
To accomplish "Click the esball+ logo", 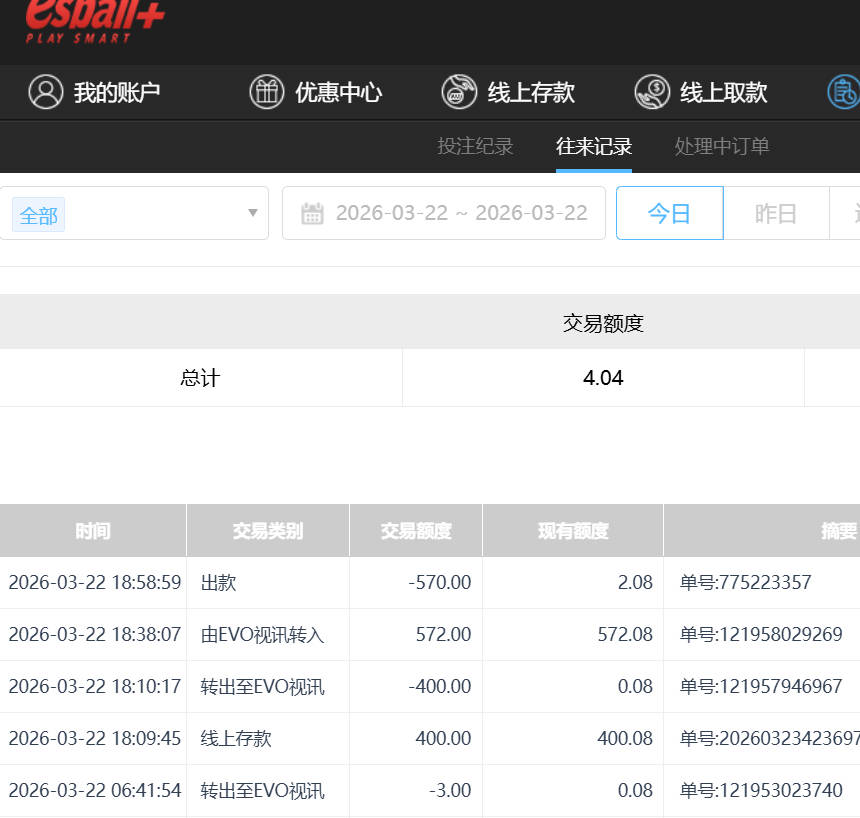I will tap(93, 20).
